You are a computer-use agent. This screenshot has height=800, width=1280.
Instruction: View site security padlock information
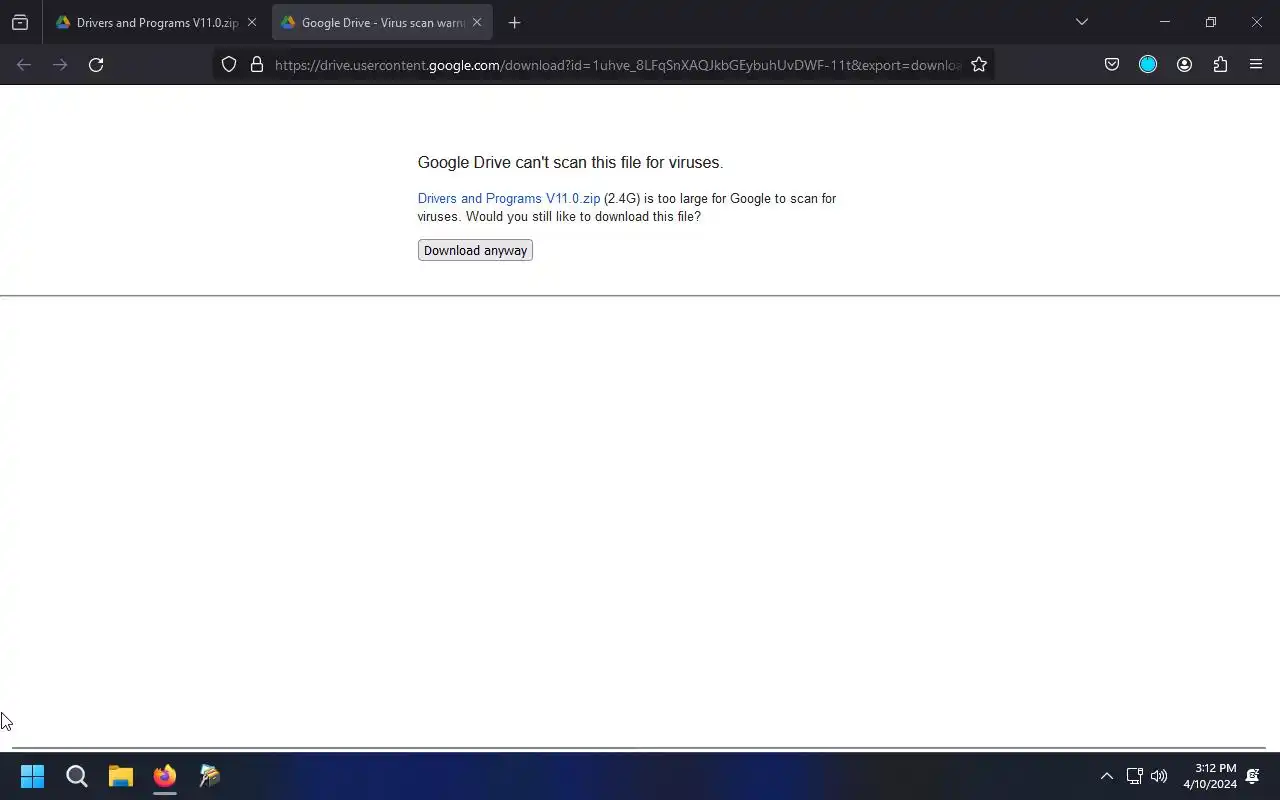click(257, 65)
